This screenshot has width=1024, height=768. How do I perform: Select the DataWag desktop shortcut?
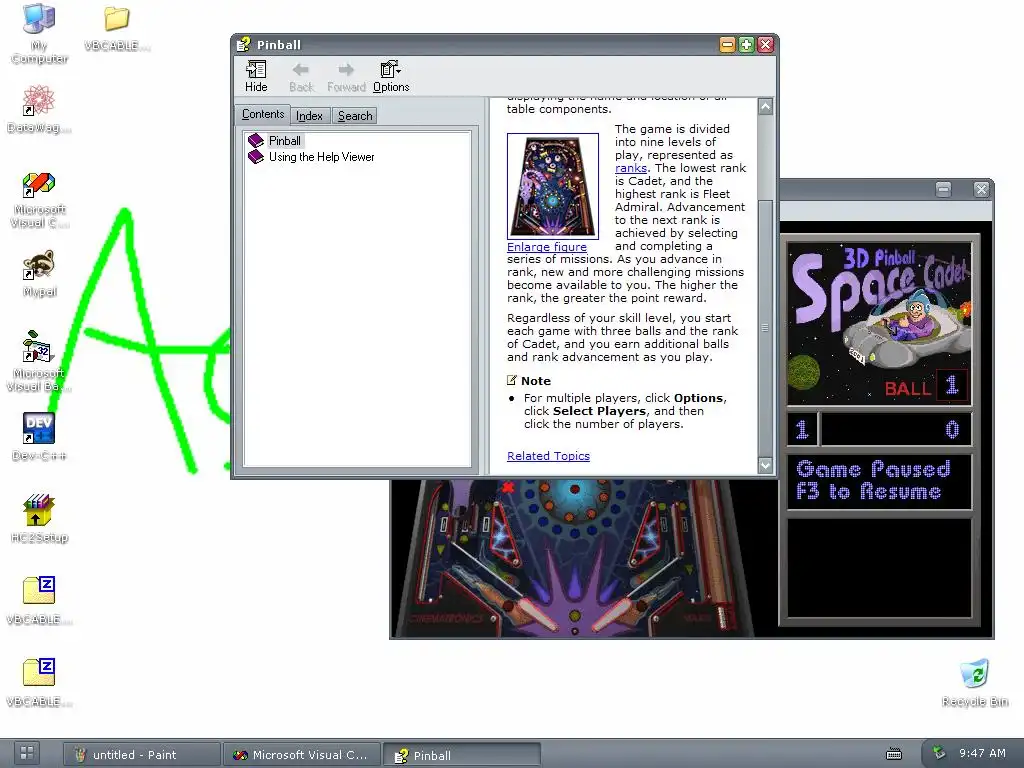click(x=39, y=109)
